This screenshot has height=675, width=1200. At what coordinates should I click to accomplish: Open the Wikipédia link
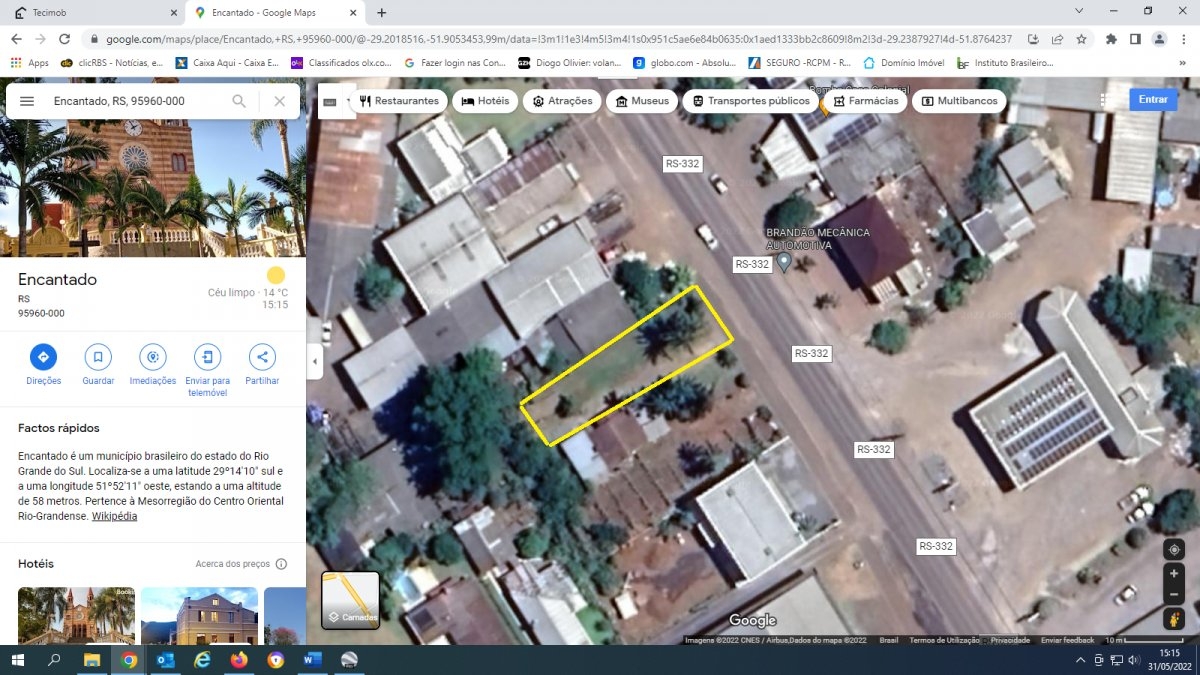[114, 516]
